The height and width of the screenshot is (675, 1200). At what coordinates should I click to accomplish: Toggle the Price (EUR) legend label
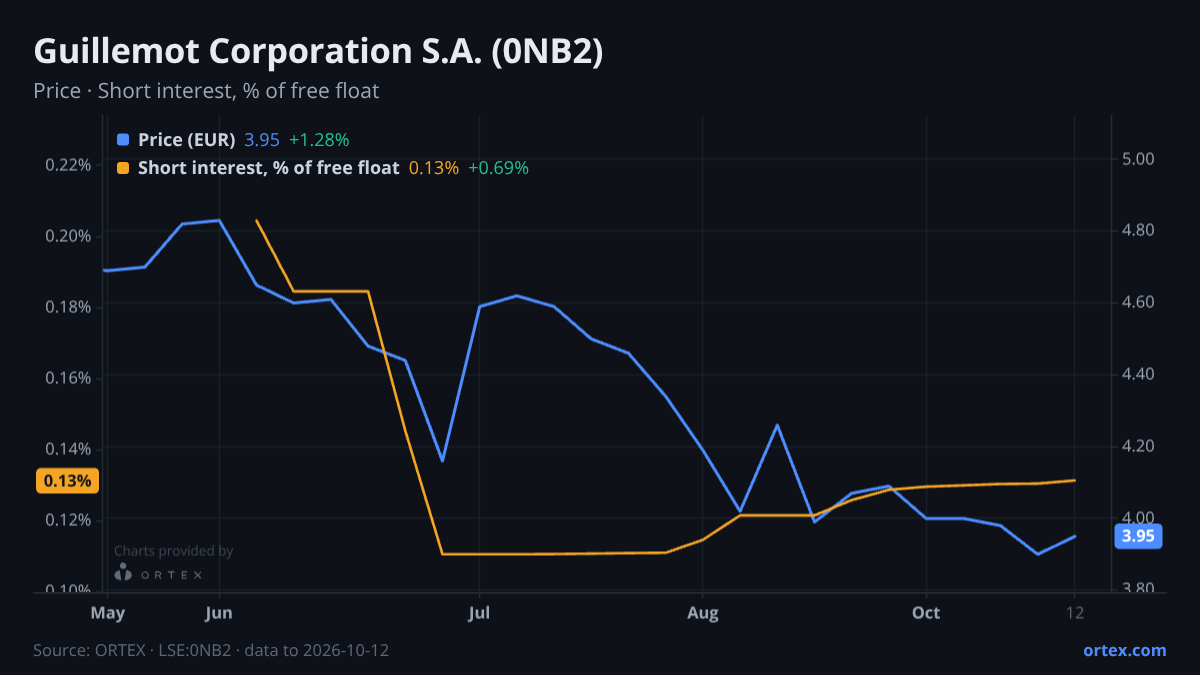tap(186, 140)
